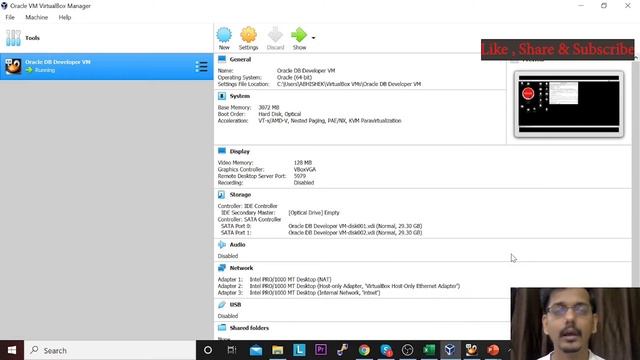Click the Optical Drive Empty entry
Viewport: 640px width, 360px height.
(x=314, y=213)
